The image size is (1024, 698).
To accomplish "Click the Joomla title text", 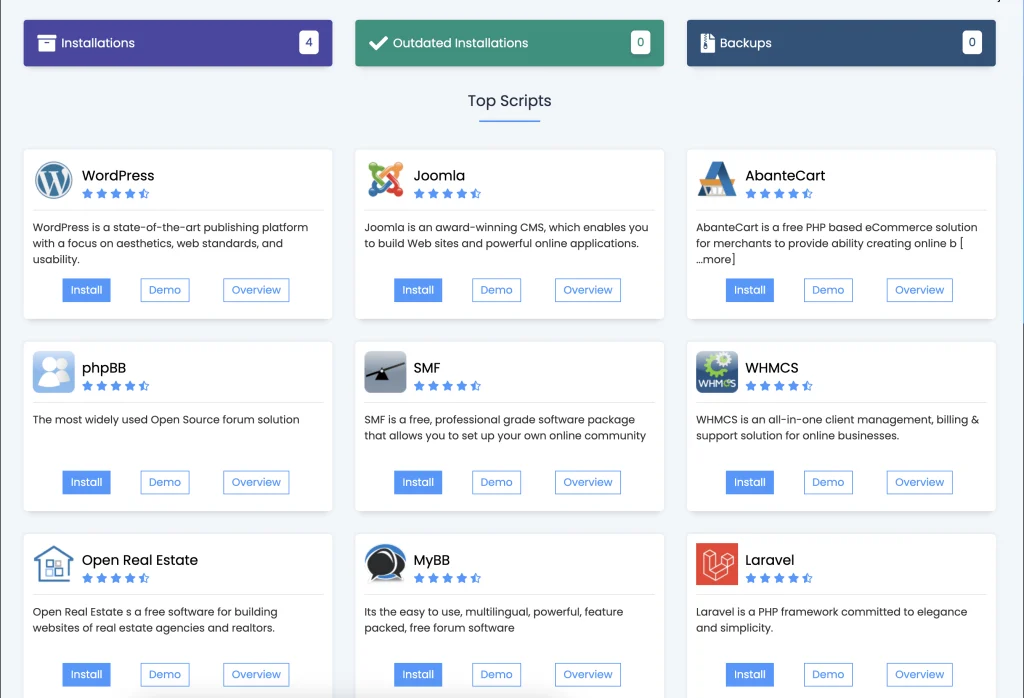I will 439,176.
